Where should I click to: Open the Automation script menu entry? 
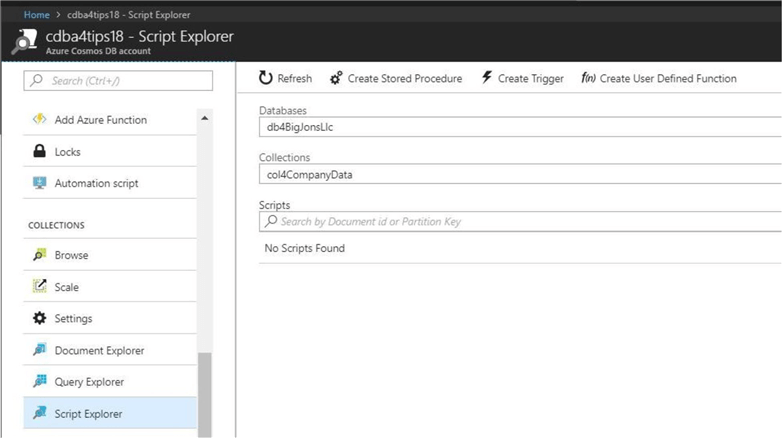[x=110, y=183]
